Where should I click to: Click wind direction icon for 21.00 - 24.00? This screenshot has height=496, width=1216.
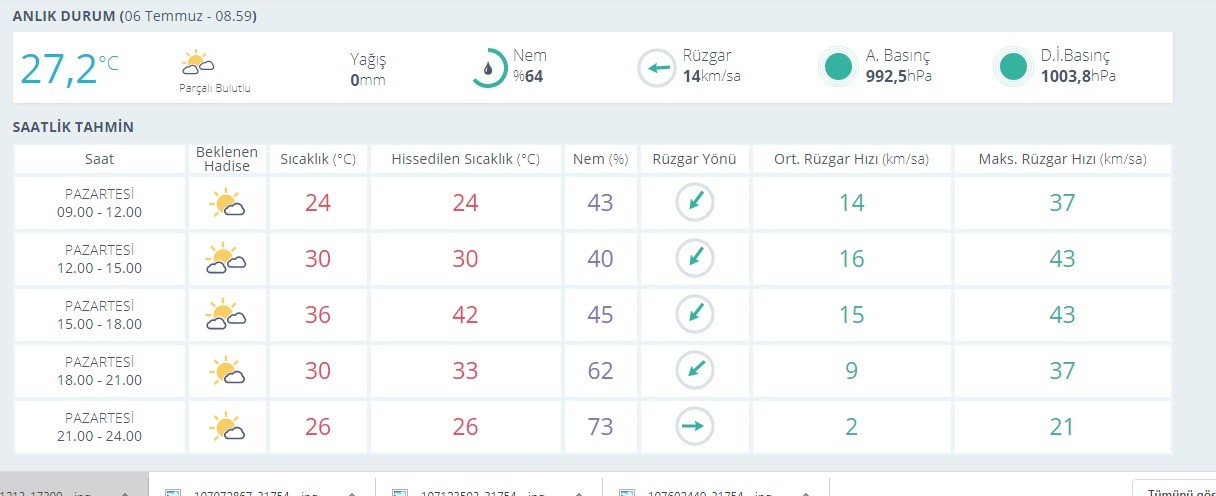pyautogui.click(x=694, y=427)
